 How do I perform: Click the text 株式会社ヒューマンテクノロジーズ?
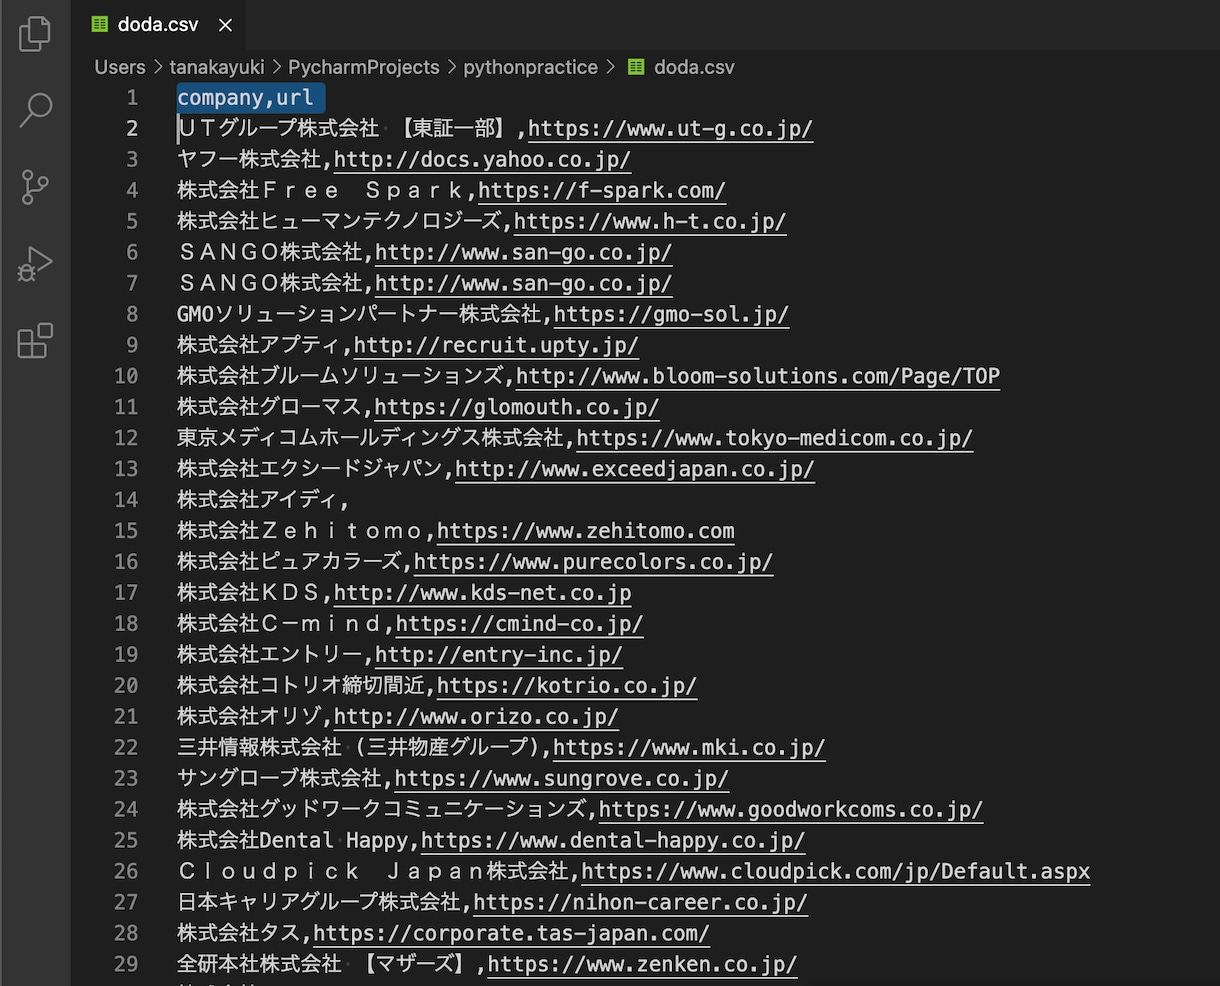(x=339, y=221)
